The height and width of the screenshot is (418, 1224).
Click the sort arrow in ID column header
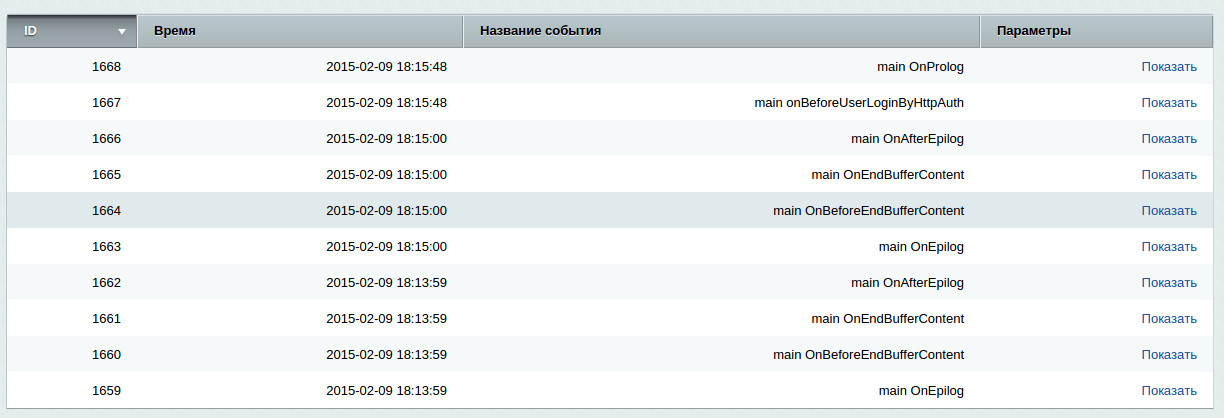click(x=122, y=32)
